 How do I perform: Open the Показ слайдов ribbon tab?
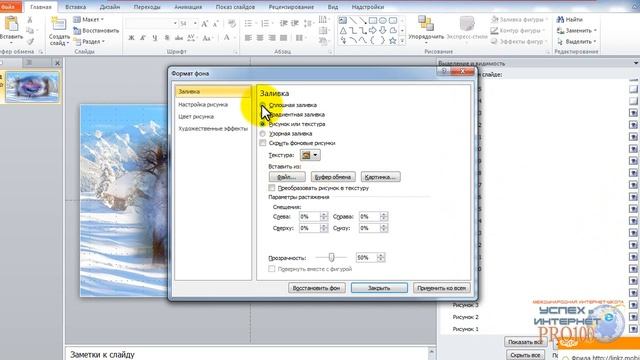(235, 7)
